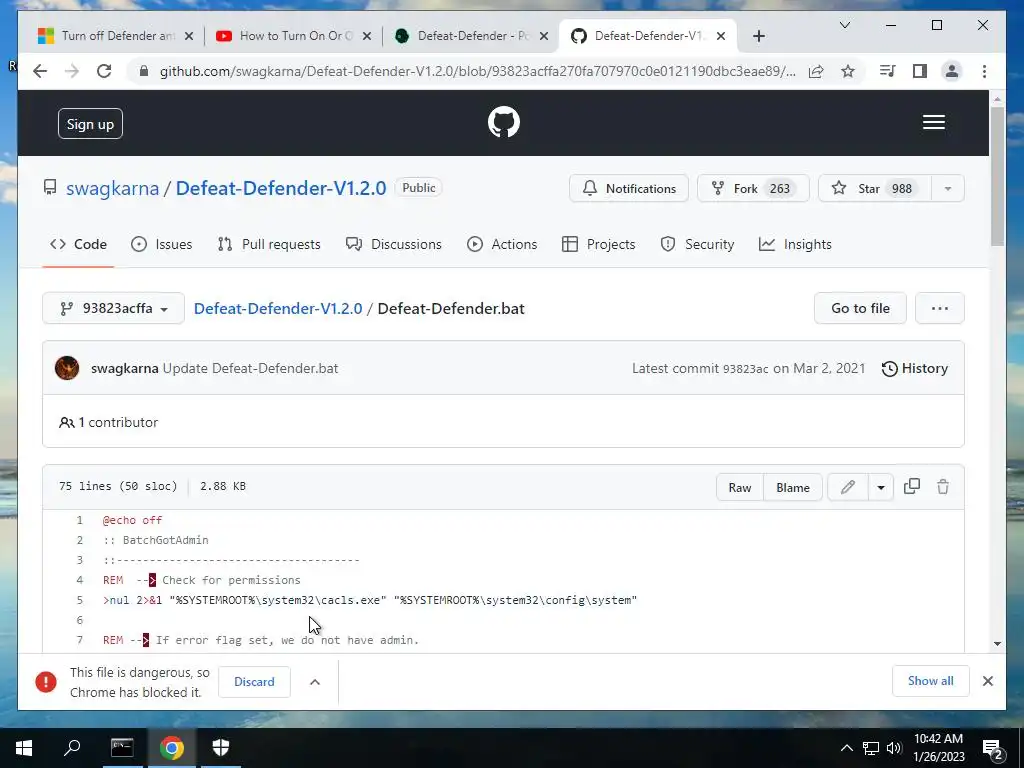The height and width of the screenshot is (768, 1024).
Task: Expand blocked download options chevron
Action: pos(315,682)
